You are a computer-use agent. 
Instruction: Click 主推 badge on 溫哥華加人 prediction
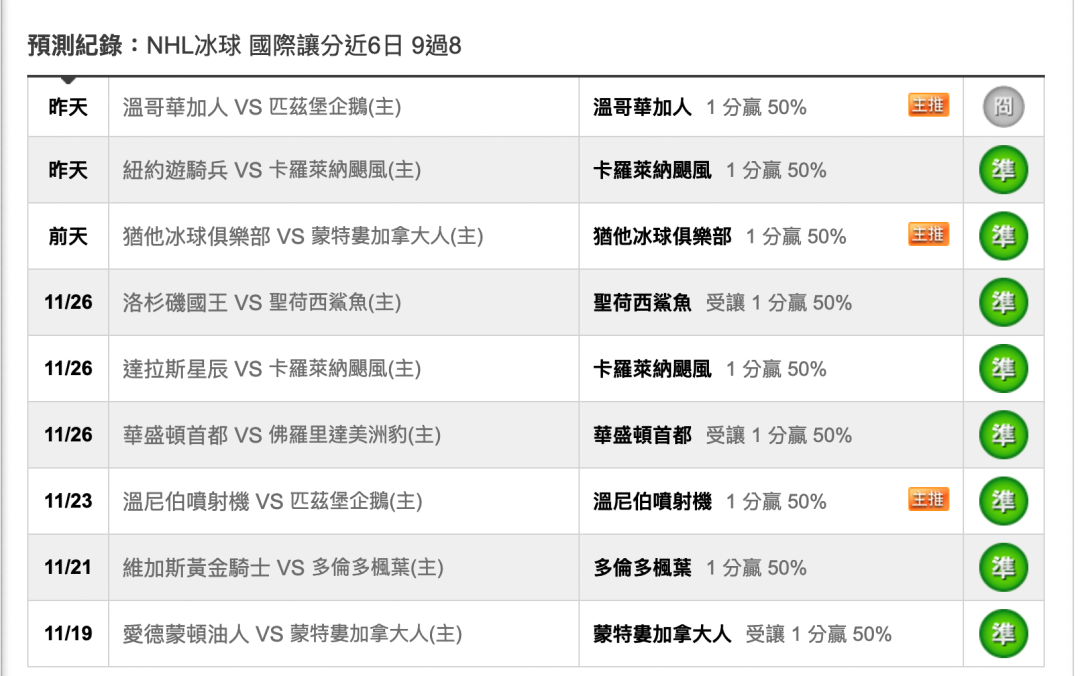coord(928,105)
